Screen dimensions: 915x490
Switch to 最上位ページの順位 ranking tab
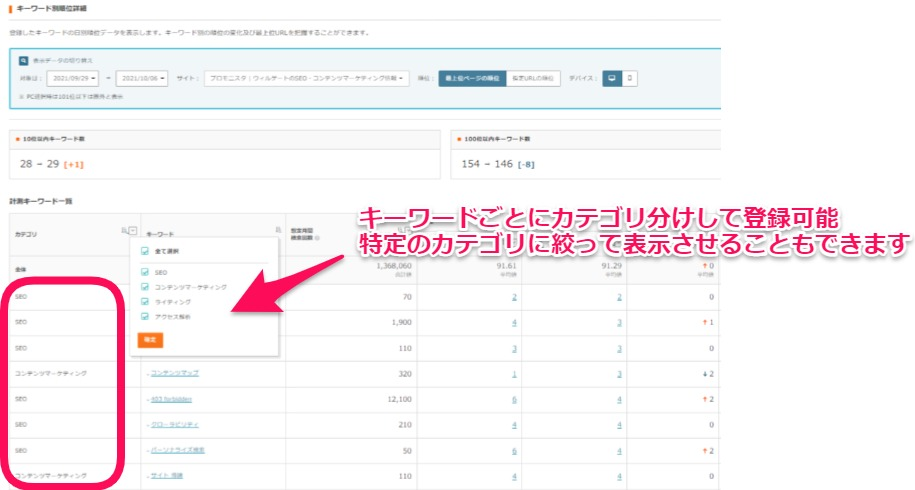click(x=472, y=78)
